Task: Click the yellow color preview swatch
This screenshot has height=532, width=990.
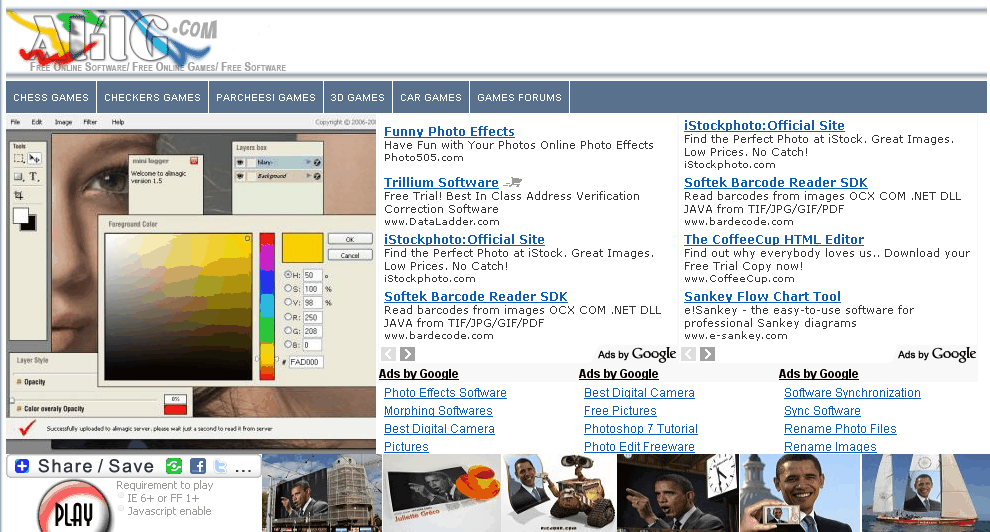Action: pos(302,247)
